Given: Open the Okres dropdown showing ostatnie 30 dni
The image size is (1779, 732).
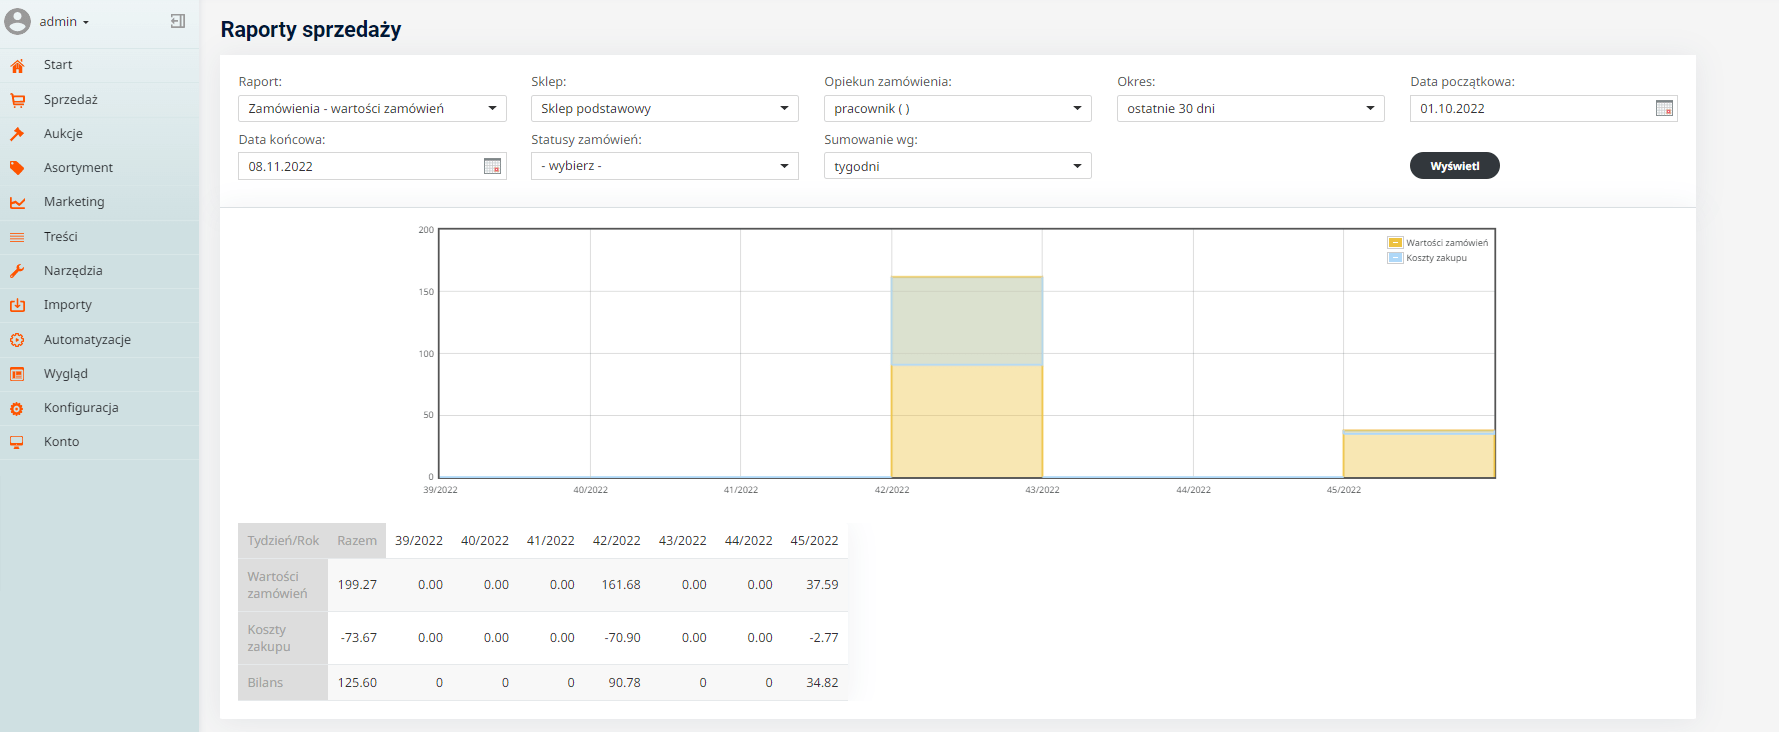Looking at the screenshot, I should 1250,108.
